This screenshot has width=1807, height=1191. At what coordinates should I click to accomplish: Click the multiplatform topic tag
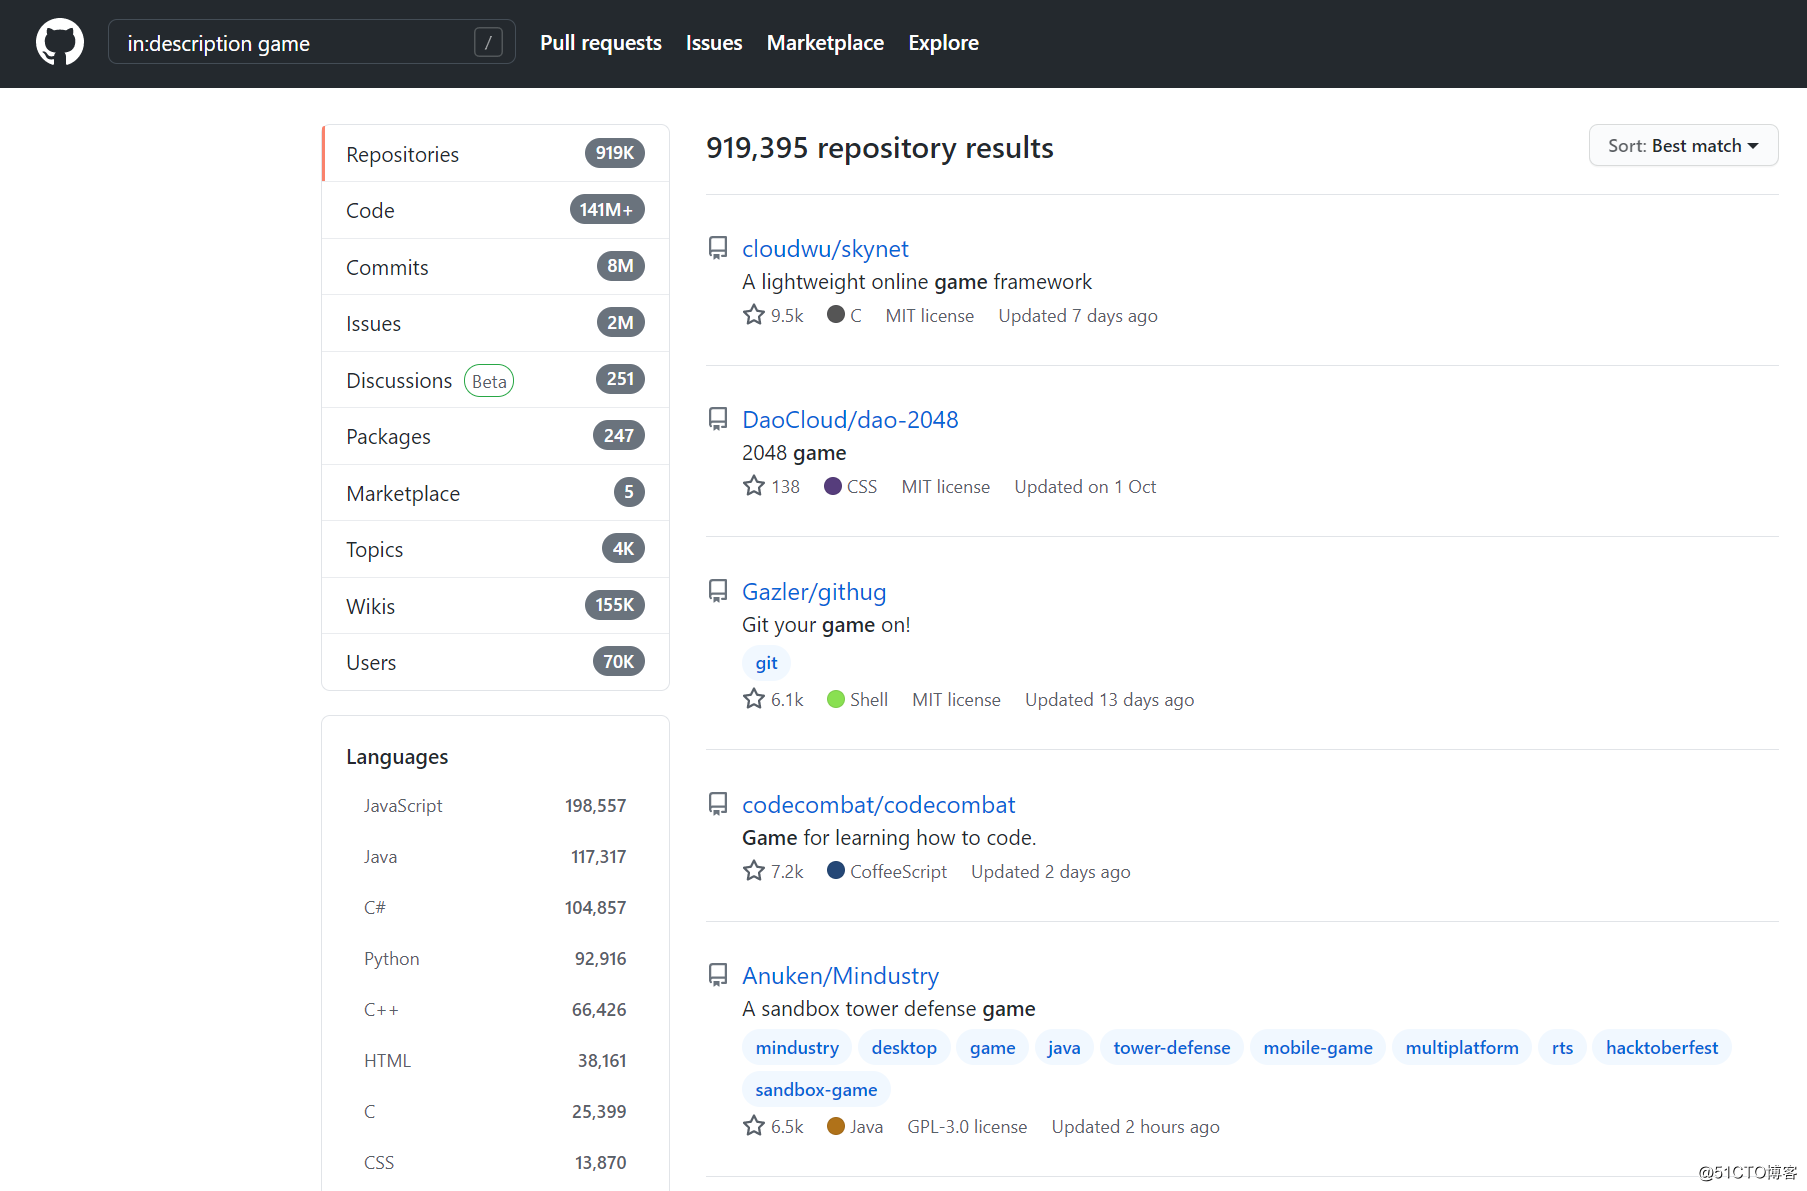1462,1047
